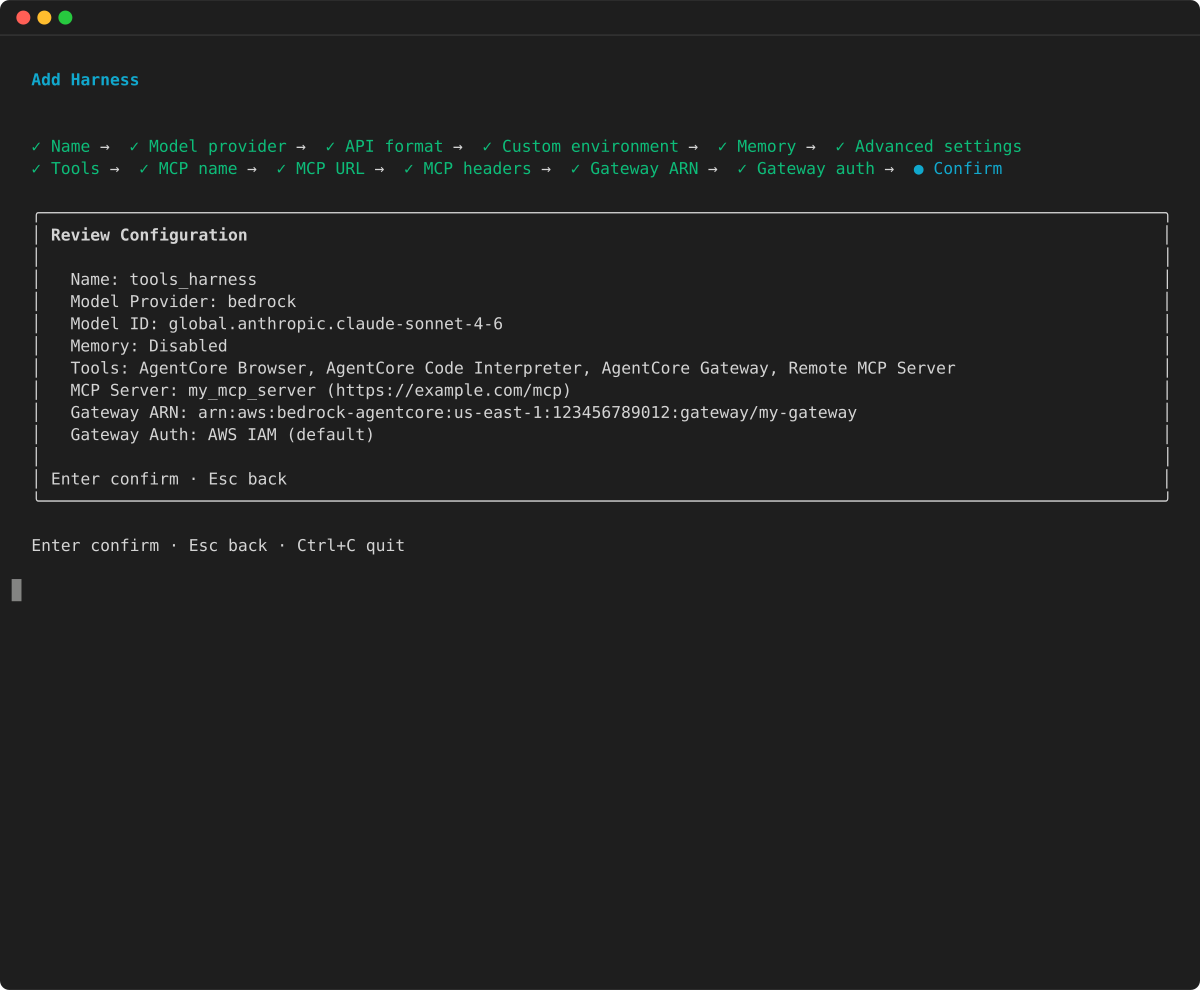Select the Name step in breadcrumb
Viewport: 1200px width, 990px height.
coord(61,147)
